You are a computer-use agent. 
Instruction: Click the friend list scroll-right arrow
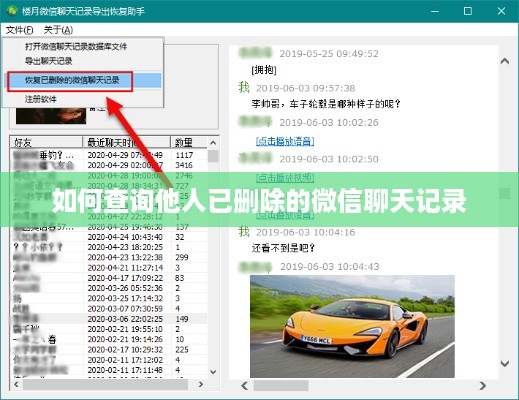point(201,384)
